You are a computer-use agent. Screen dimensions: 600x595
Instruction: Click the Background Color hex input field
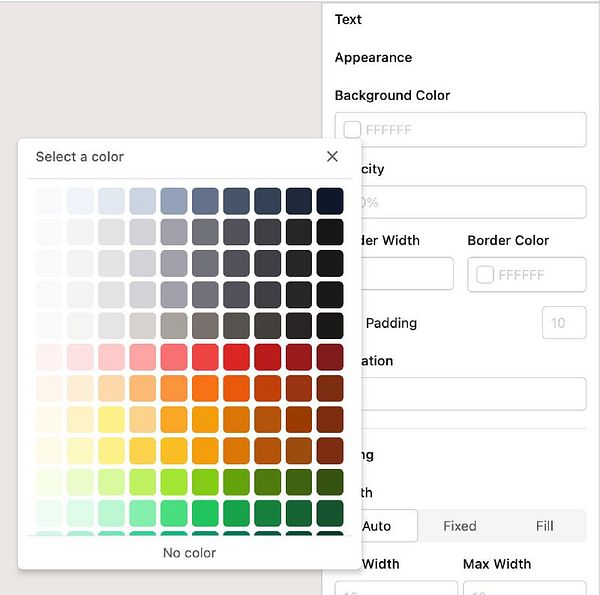point(460,130)
